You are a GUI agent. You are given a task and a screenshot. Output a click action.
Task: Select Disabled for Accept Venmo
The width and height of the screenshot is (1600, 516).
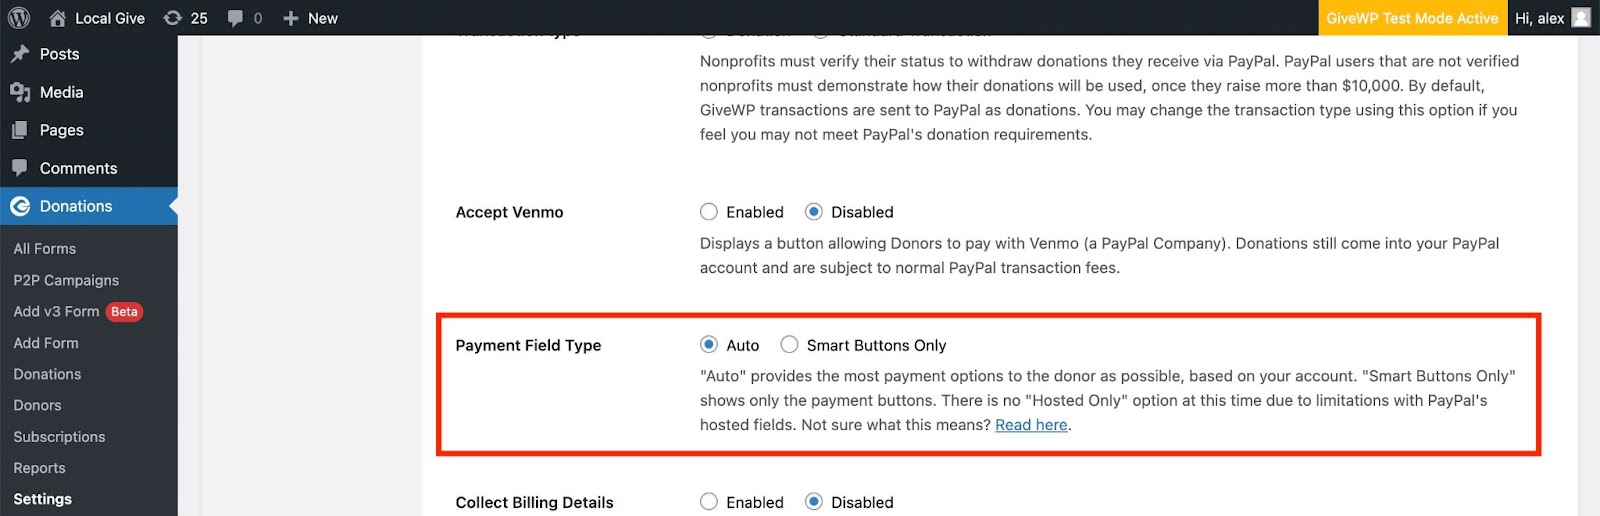(814, 212)
